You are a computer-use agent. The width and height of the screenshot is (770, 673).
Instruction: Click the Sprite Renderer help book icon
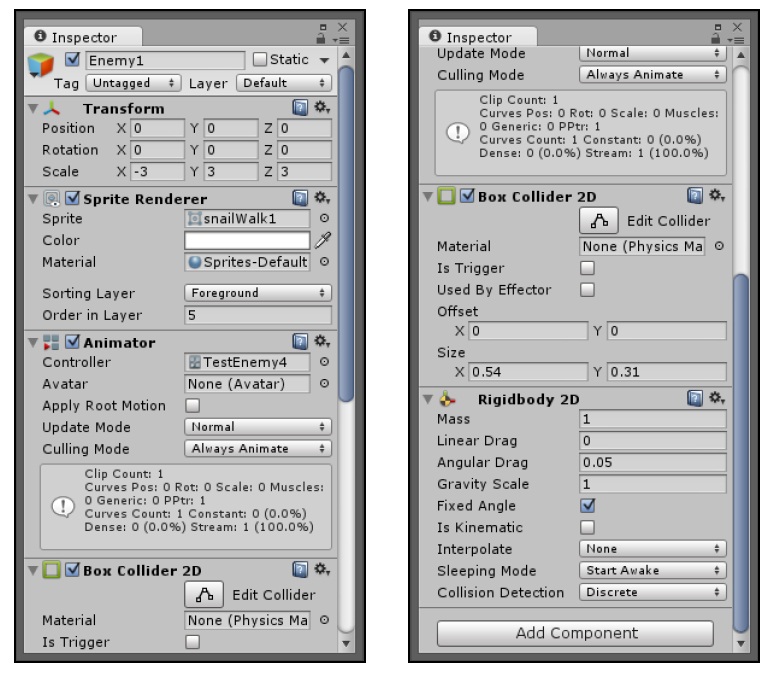click(x=300, y=197)
